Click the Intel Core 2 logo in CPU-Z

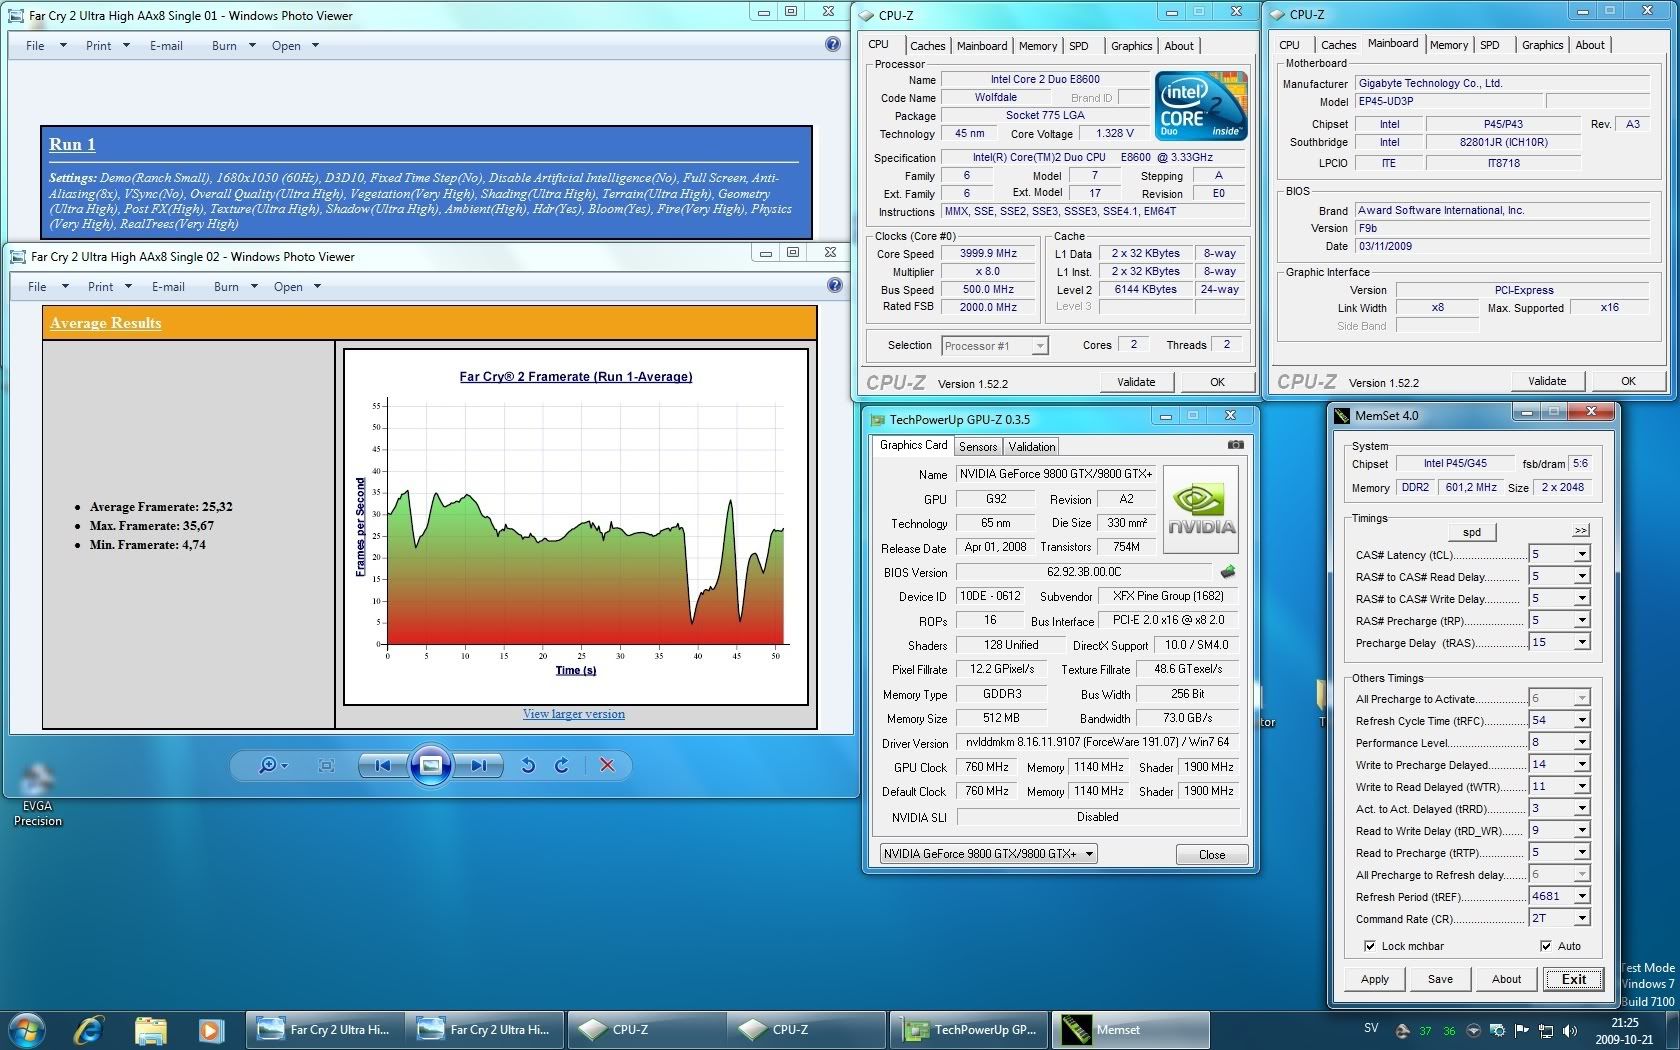(x=1201, y=105)
